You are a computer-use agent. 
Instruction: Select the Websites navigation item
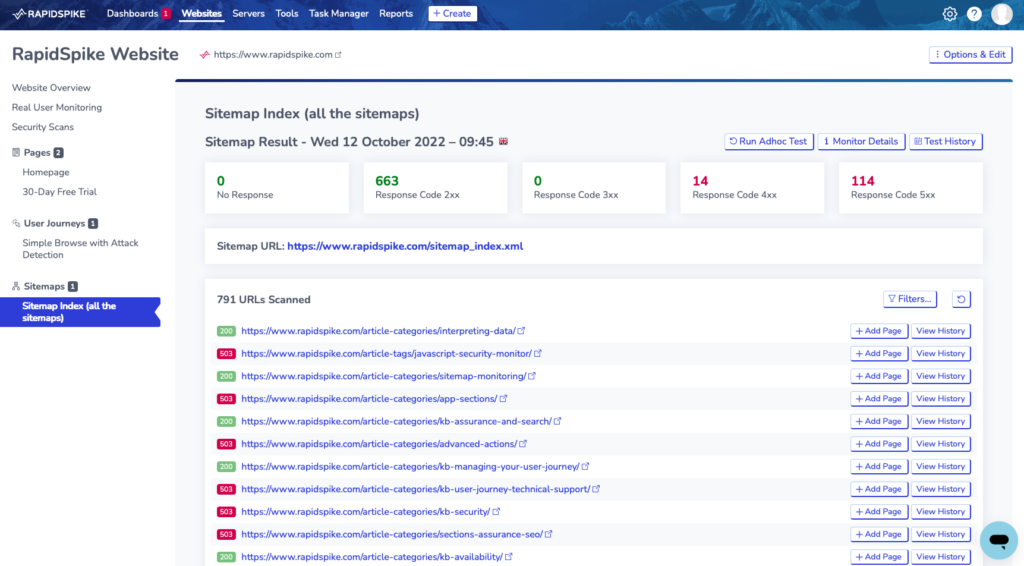pos(201,14)
